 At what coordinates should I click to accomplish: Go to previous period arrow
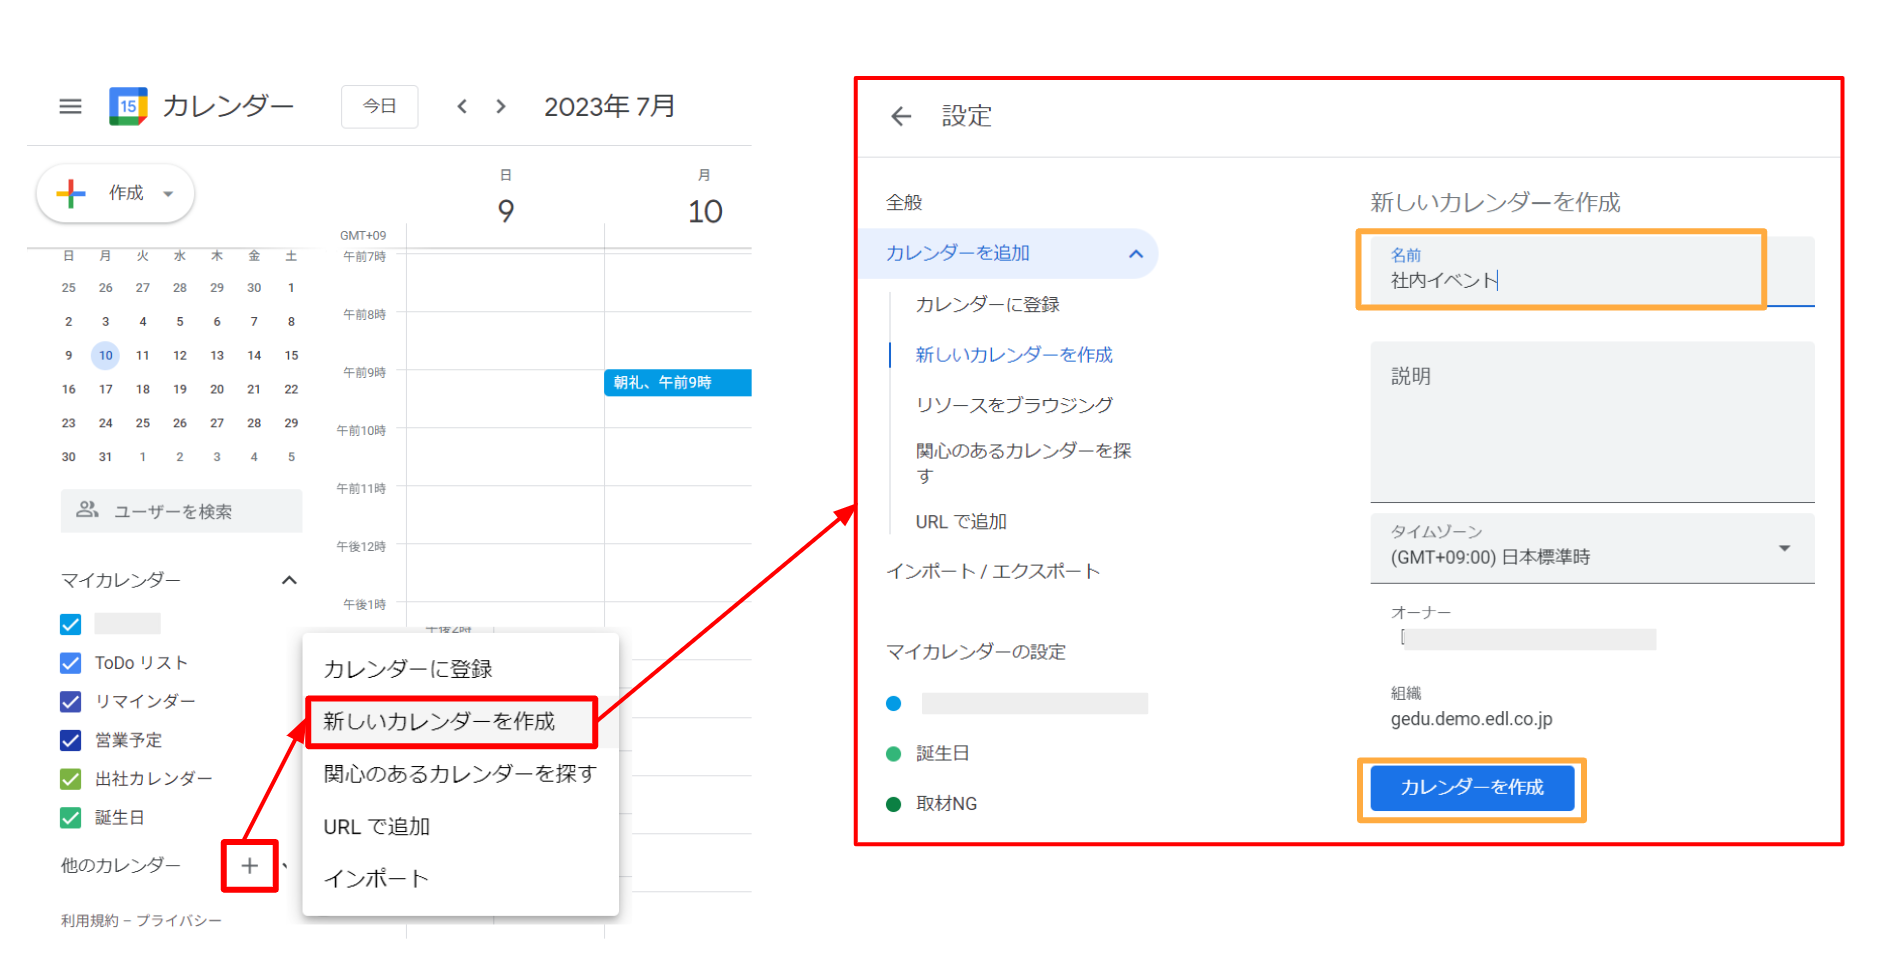(462, 106)
